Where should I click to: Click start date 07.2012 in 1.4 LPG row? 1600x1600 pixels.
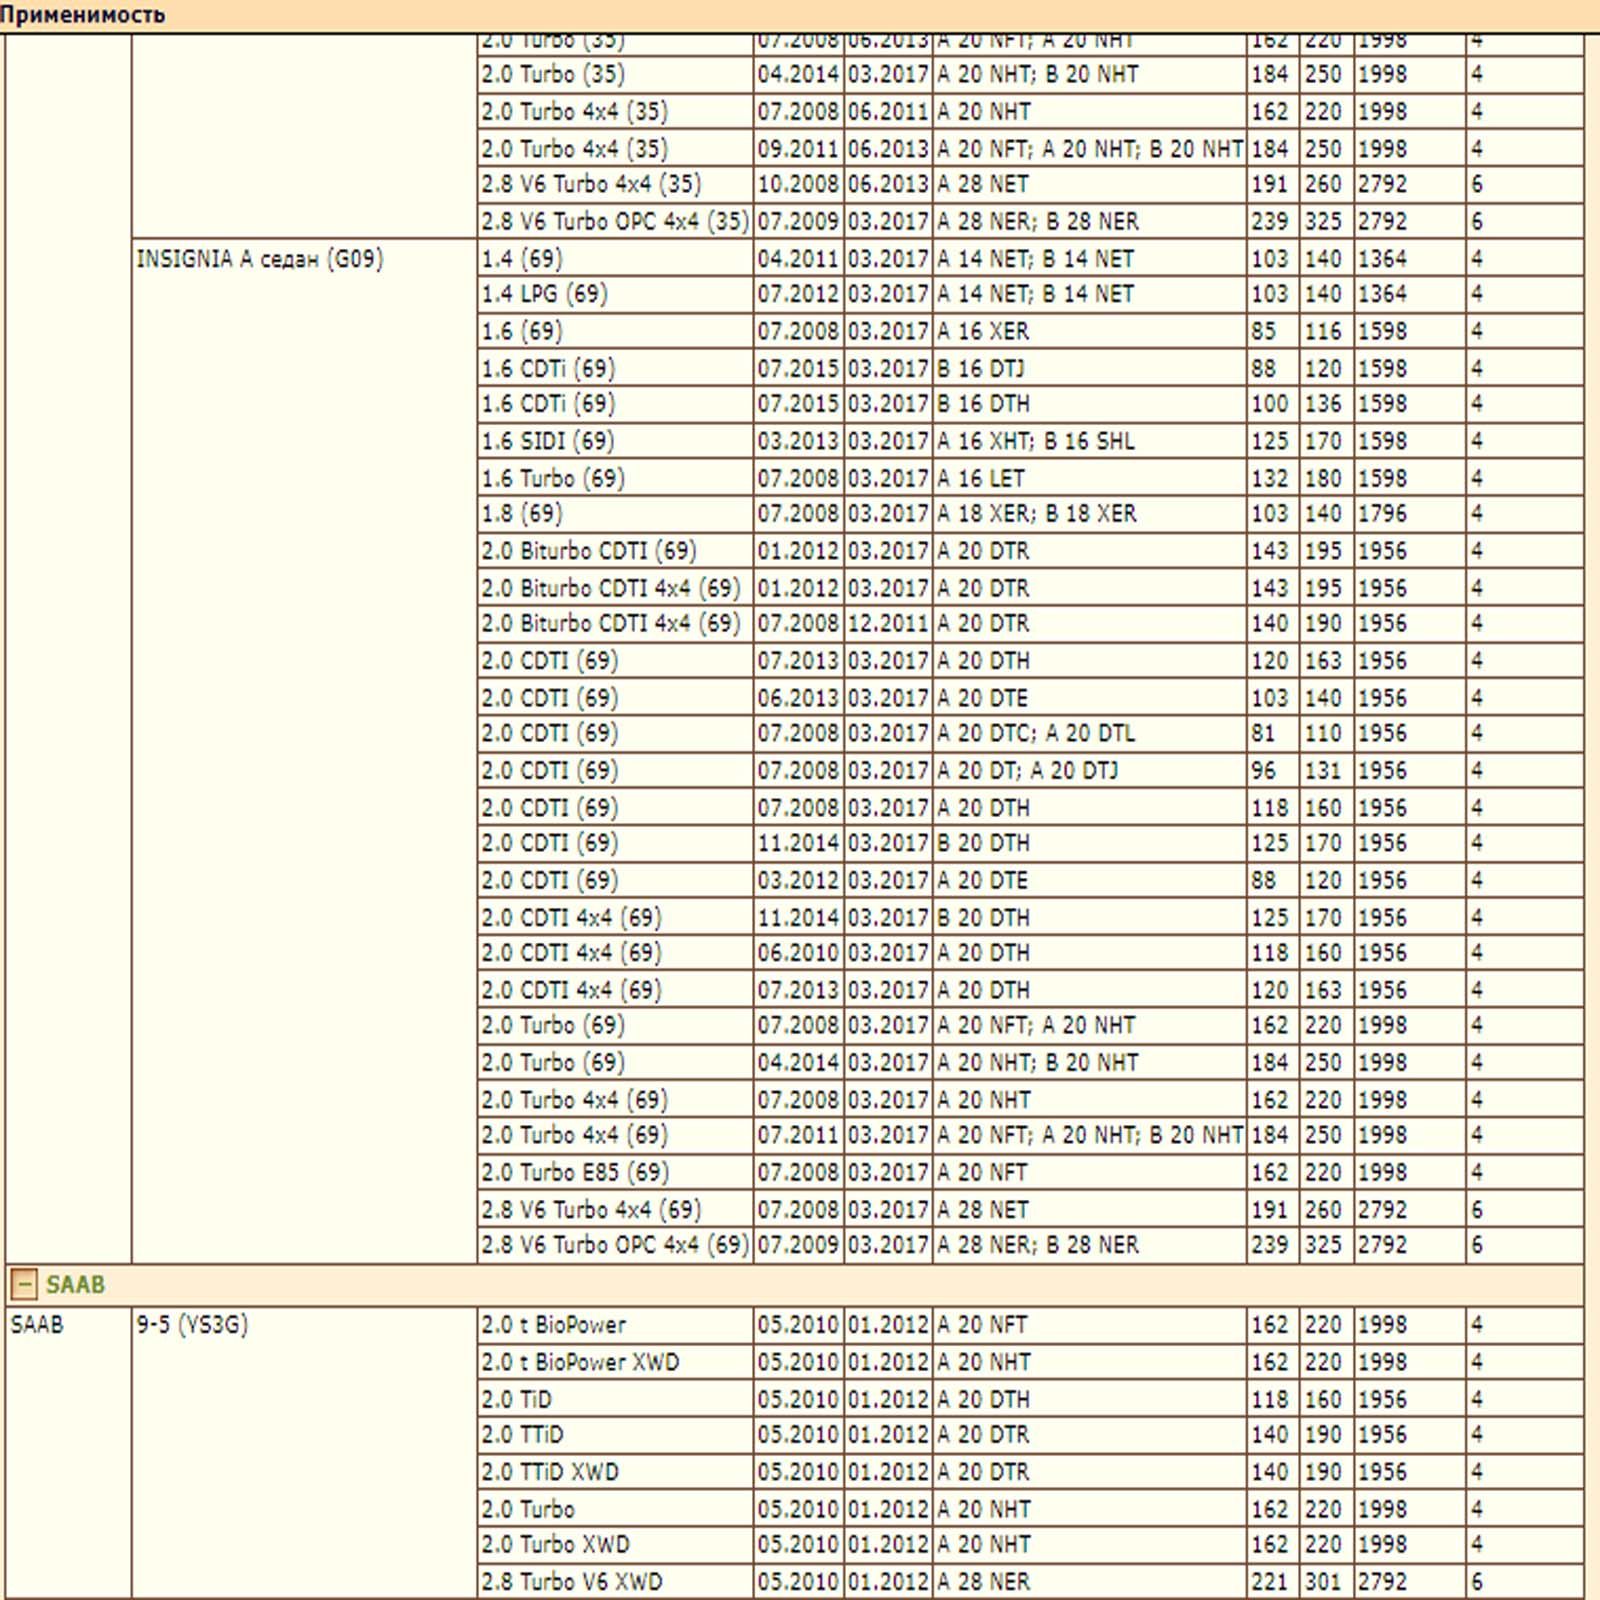click(798, 295)
